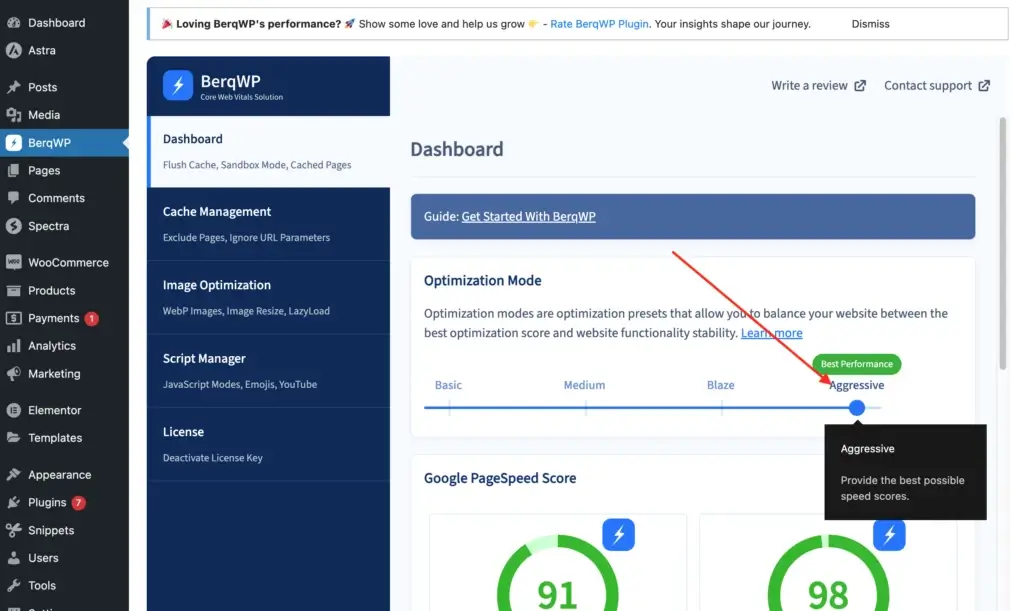Click the Analytics bar chart icon
The height and width of the screenshot is (611, 1024).
click(x=14, y=346)
